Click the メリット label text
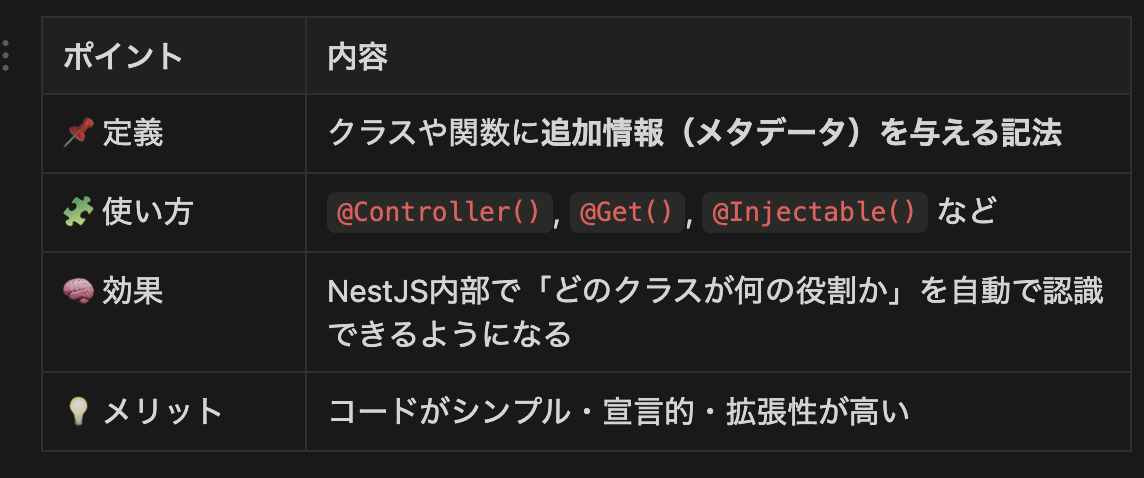This screenshot has height=478, width=1144. click(163, 411)
